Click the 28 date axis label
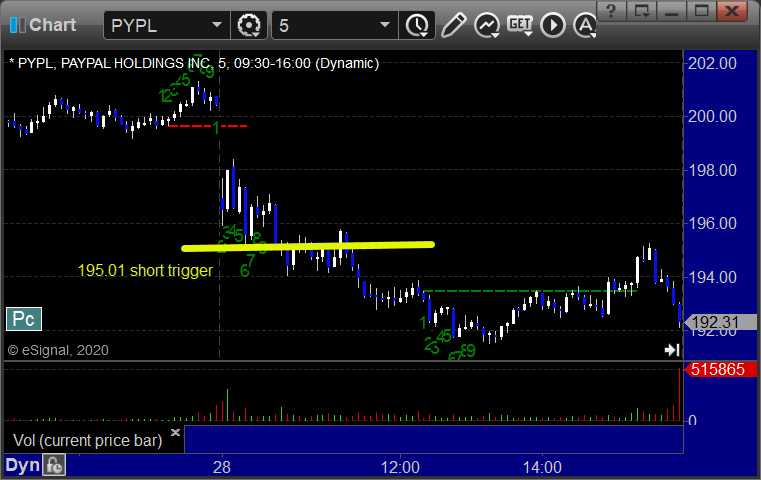761x480 pixels. point(222,467)
